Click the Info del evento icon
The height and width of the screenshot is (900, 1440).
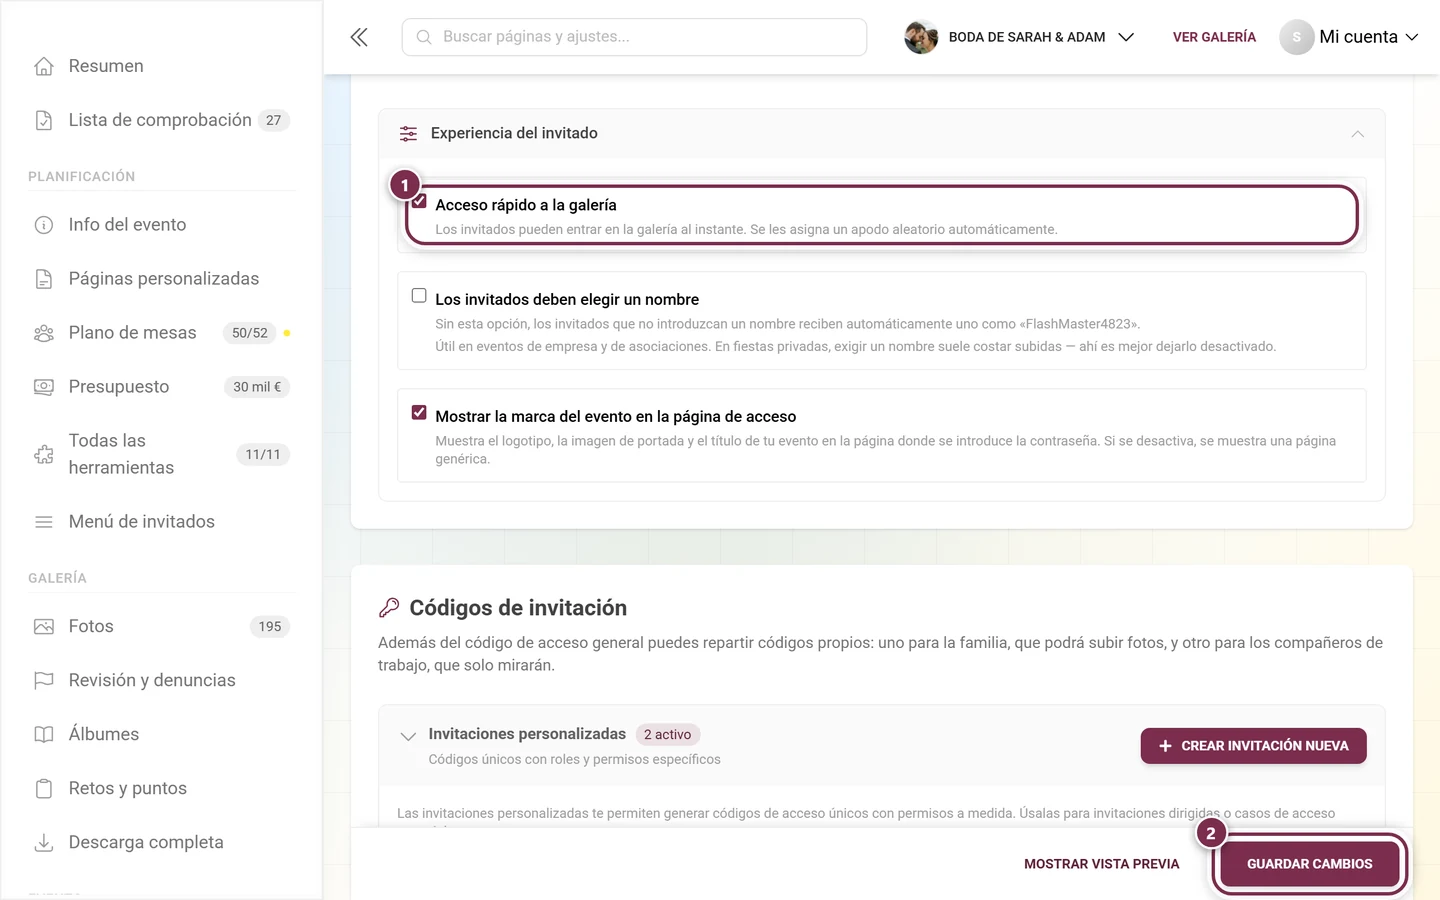tap(44, 225)
